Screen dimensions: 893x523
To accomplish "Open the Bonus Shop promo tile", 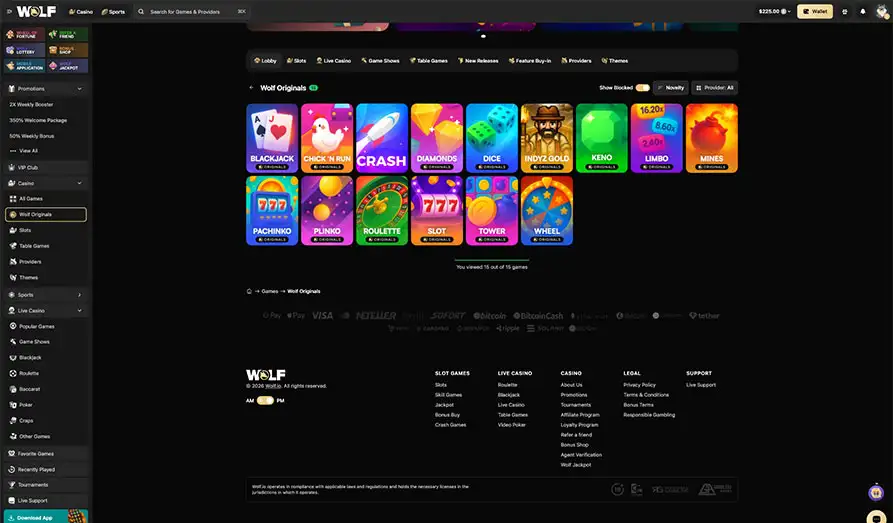I will click(x=68, y=50).
